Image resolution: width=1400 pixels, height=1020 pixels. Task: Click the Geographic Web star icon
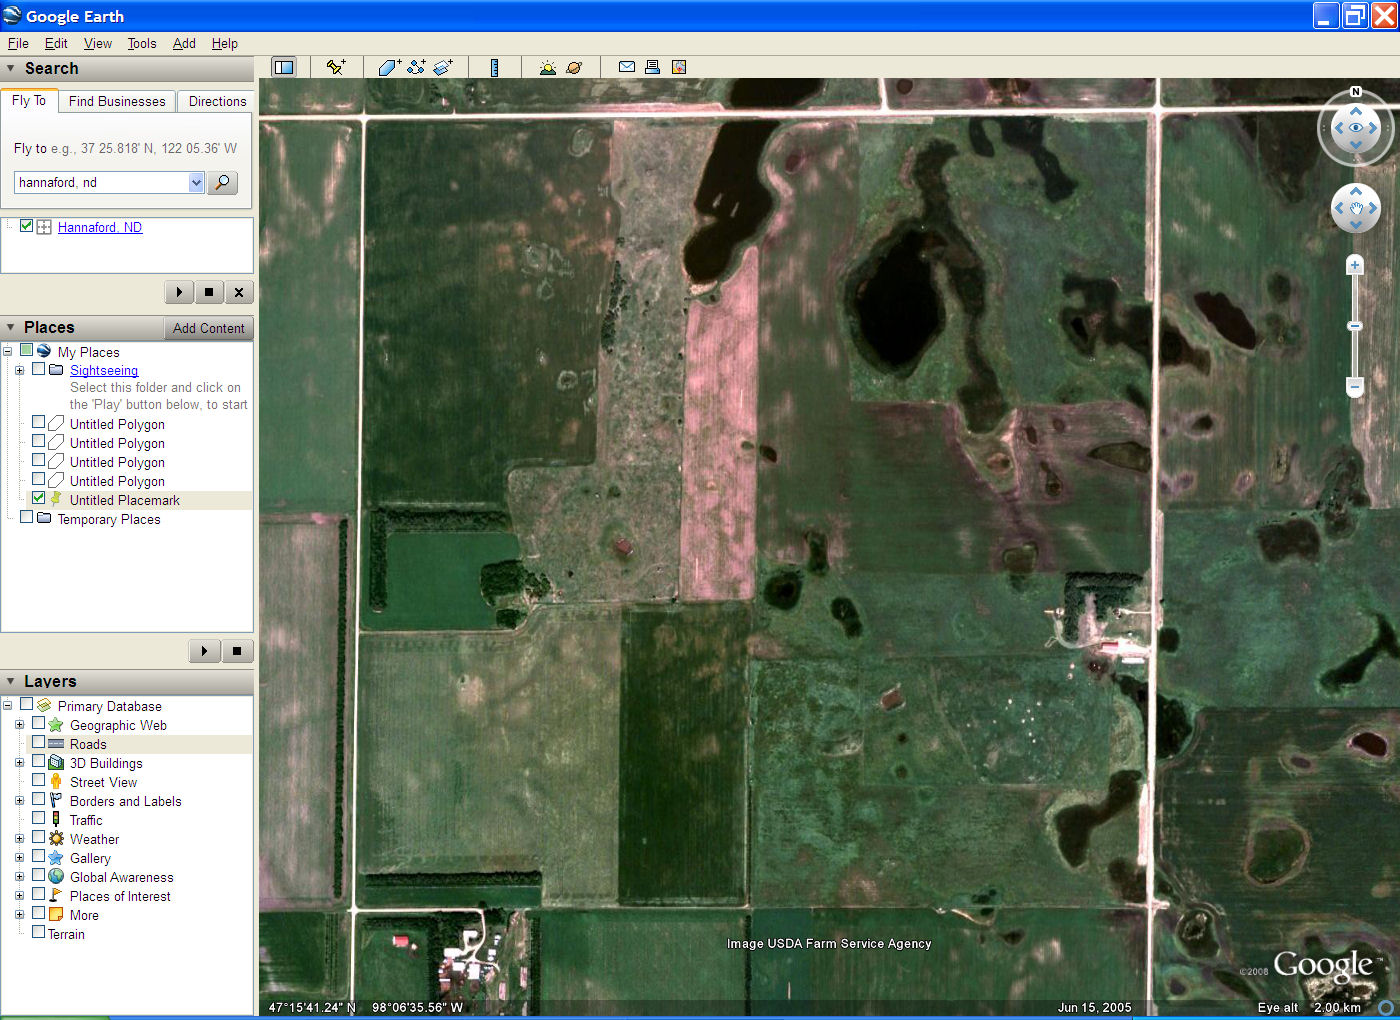tap(56, 725)
